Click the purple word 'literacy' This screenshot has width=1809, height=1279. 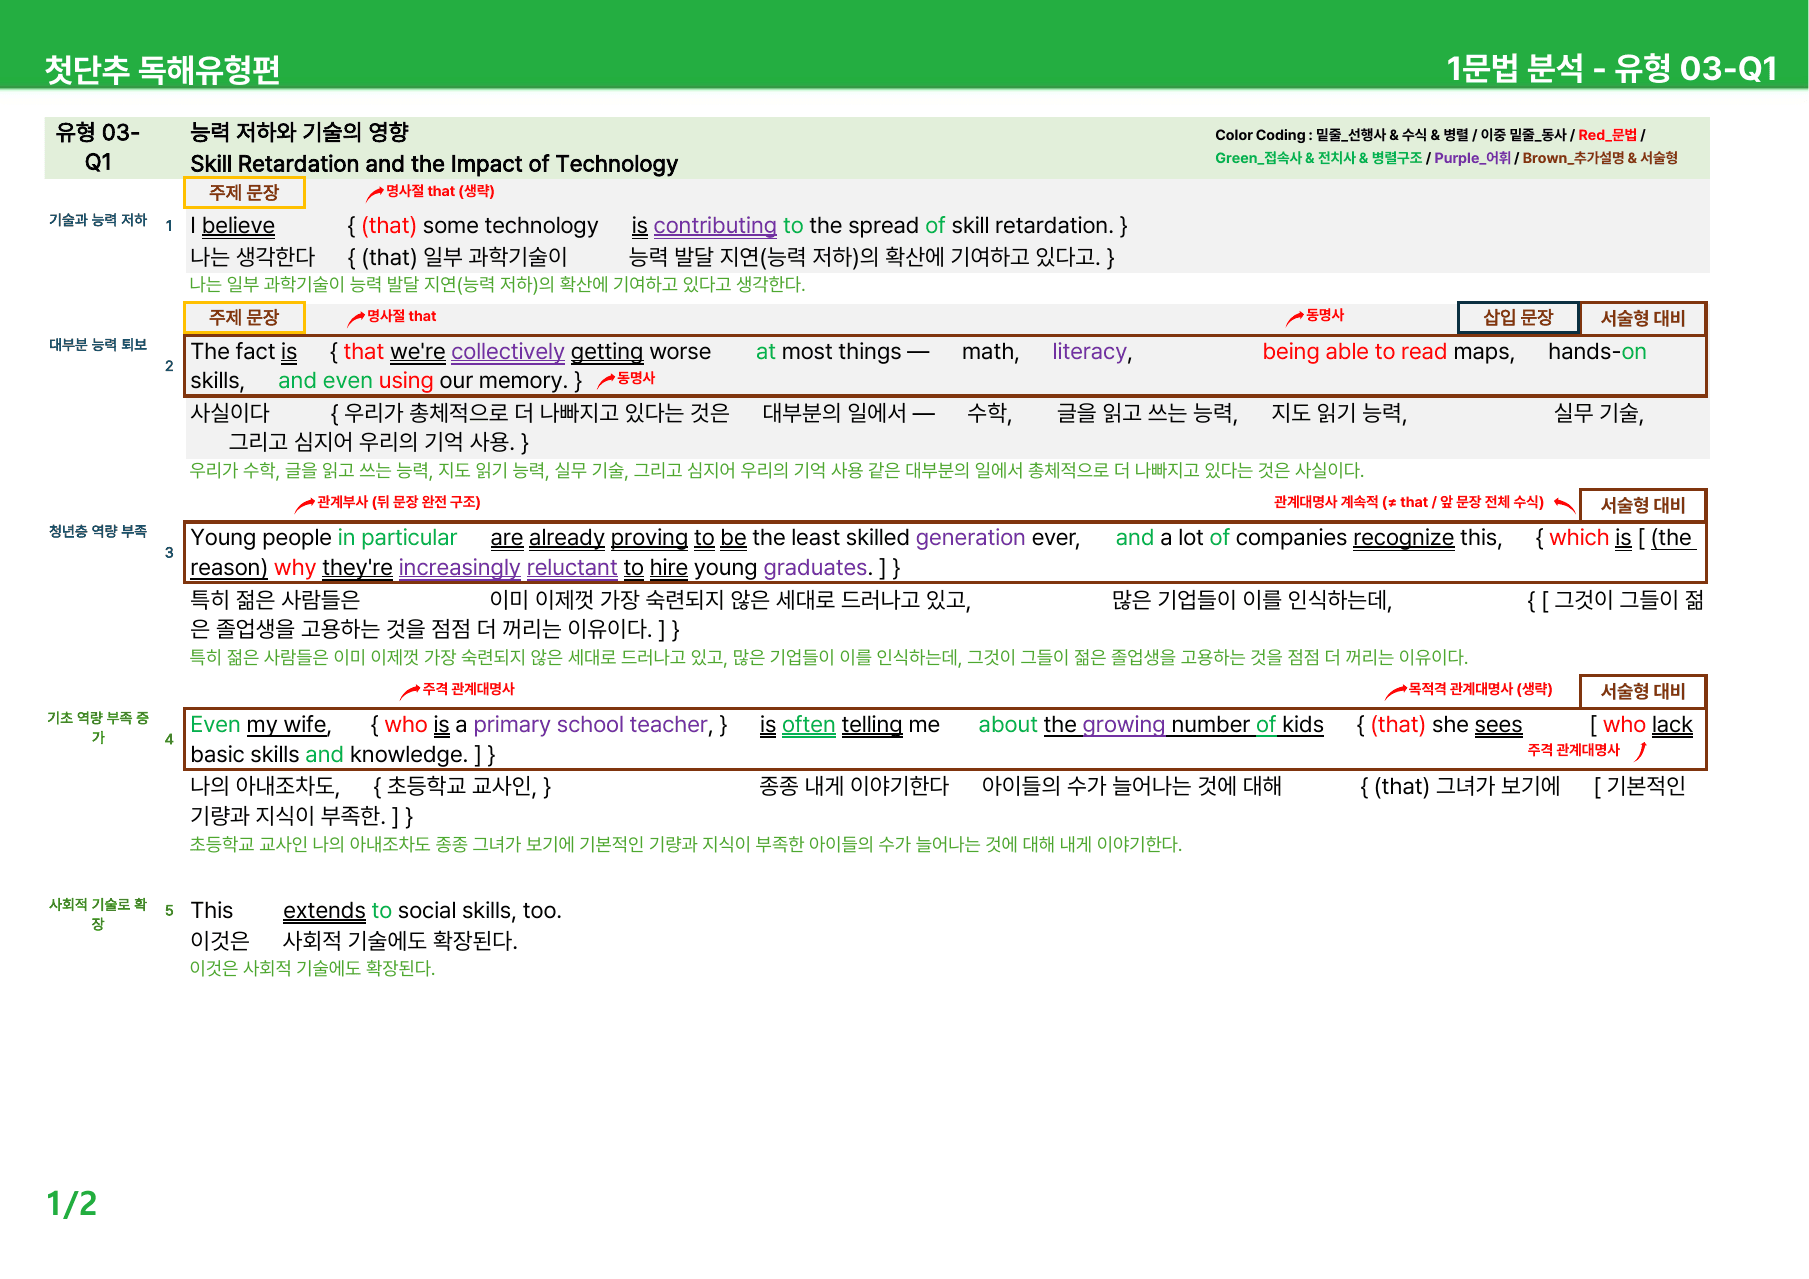1089,352
